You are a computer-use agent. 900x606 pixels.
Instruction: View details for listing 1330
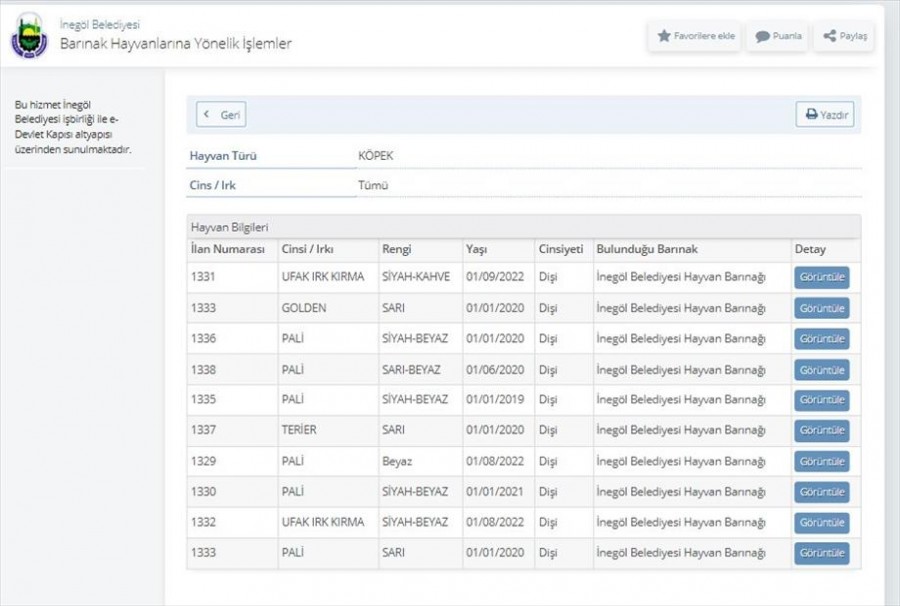(821, 492)
